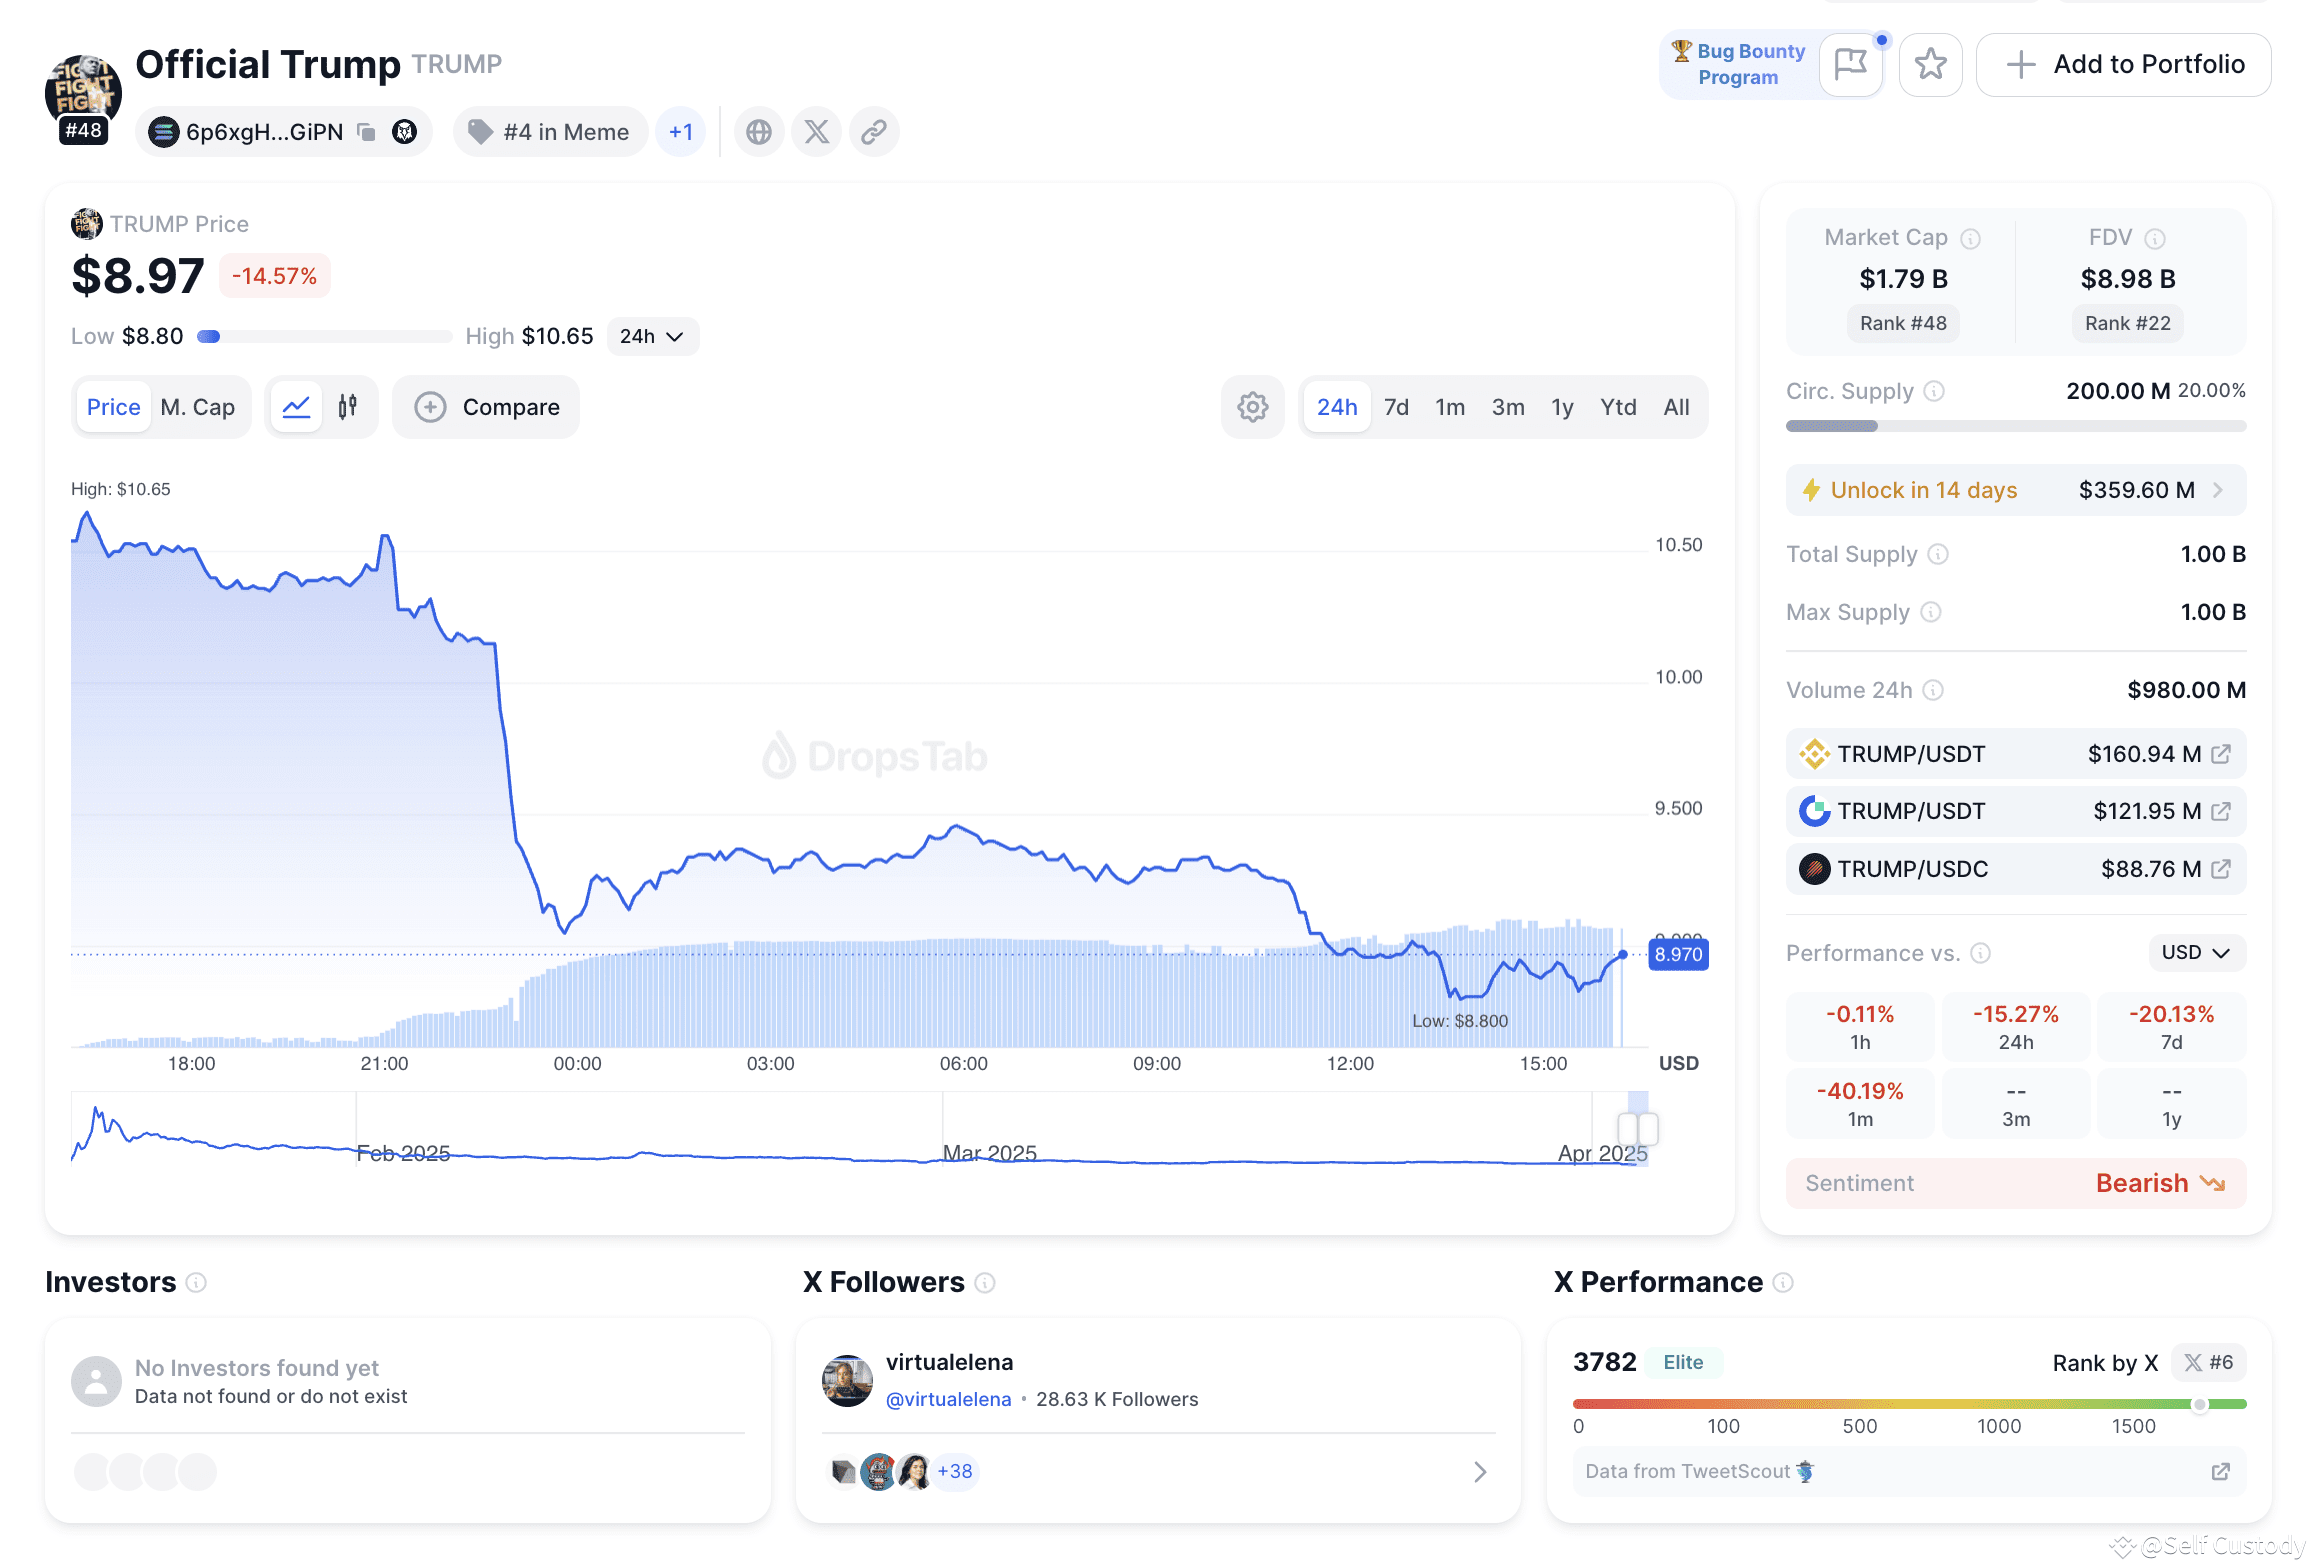The height and width of the screenshot is (1568, 2314).
Task: Show FDV info tooltip icon
Action: pos(2155,239)
